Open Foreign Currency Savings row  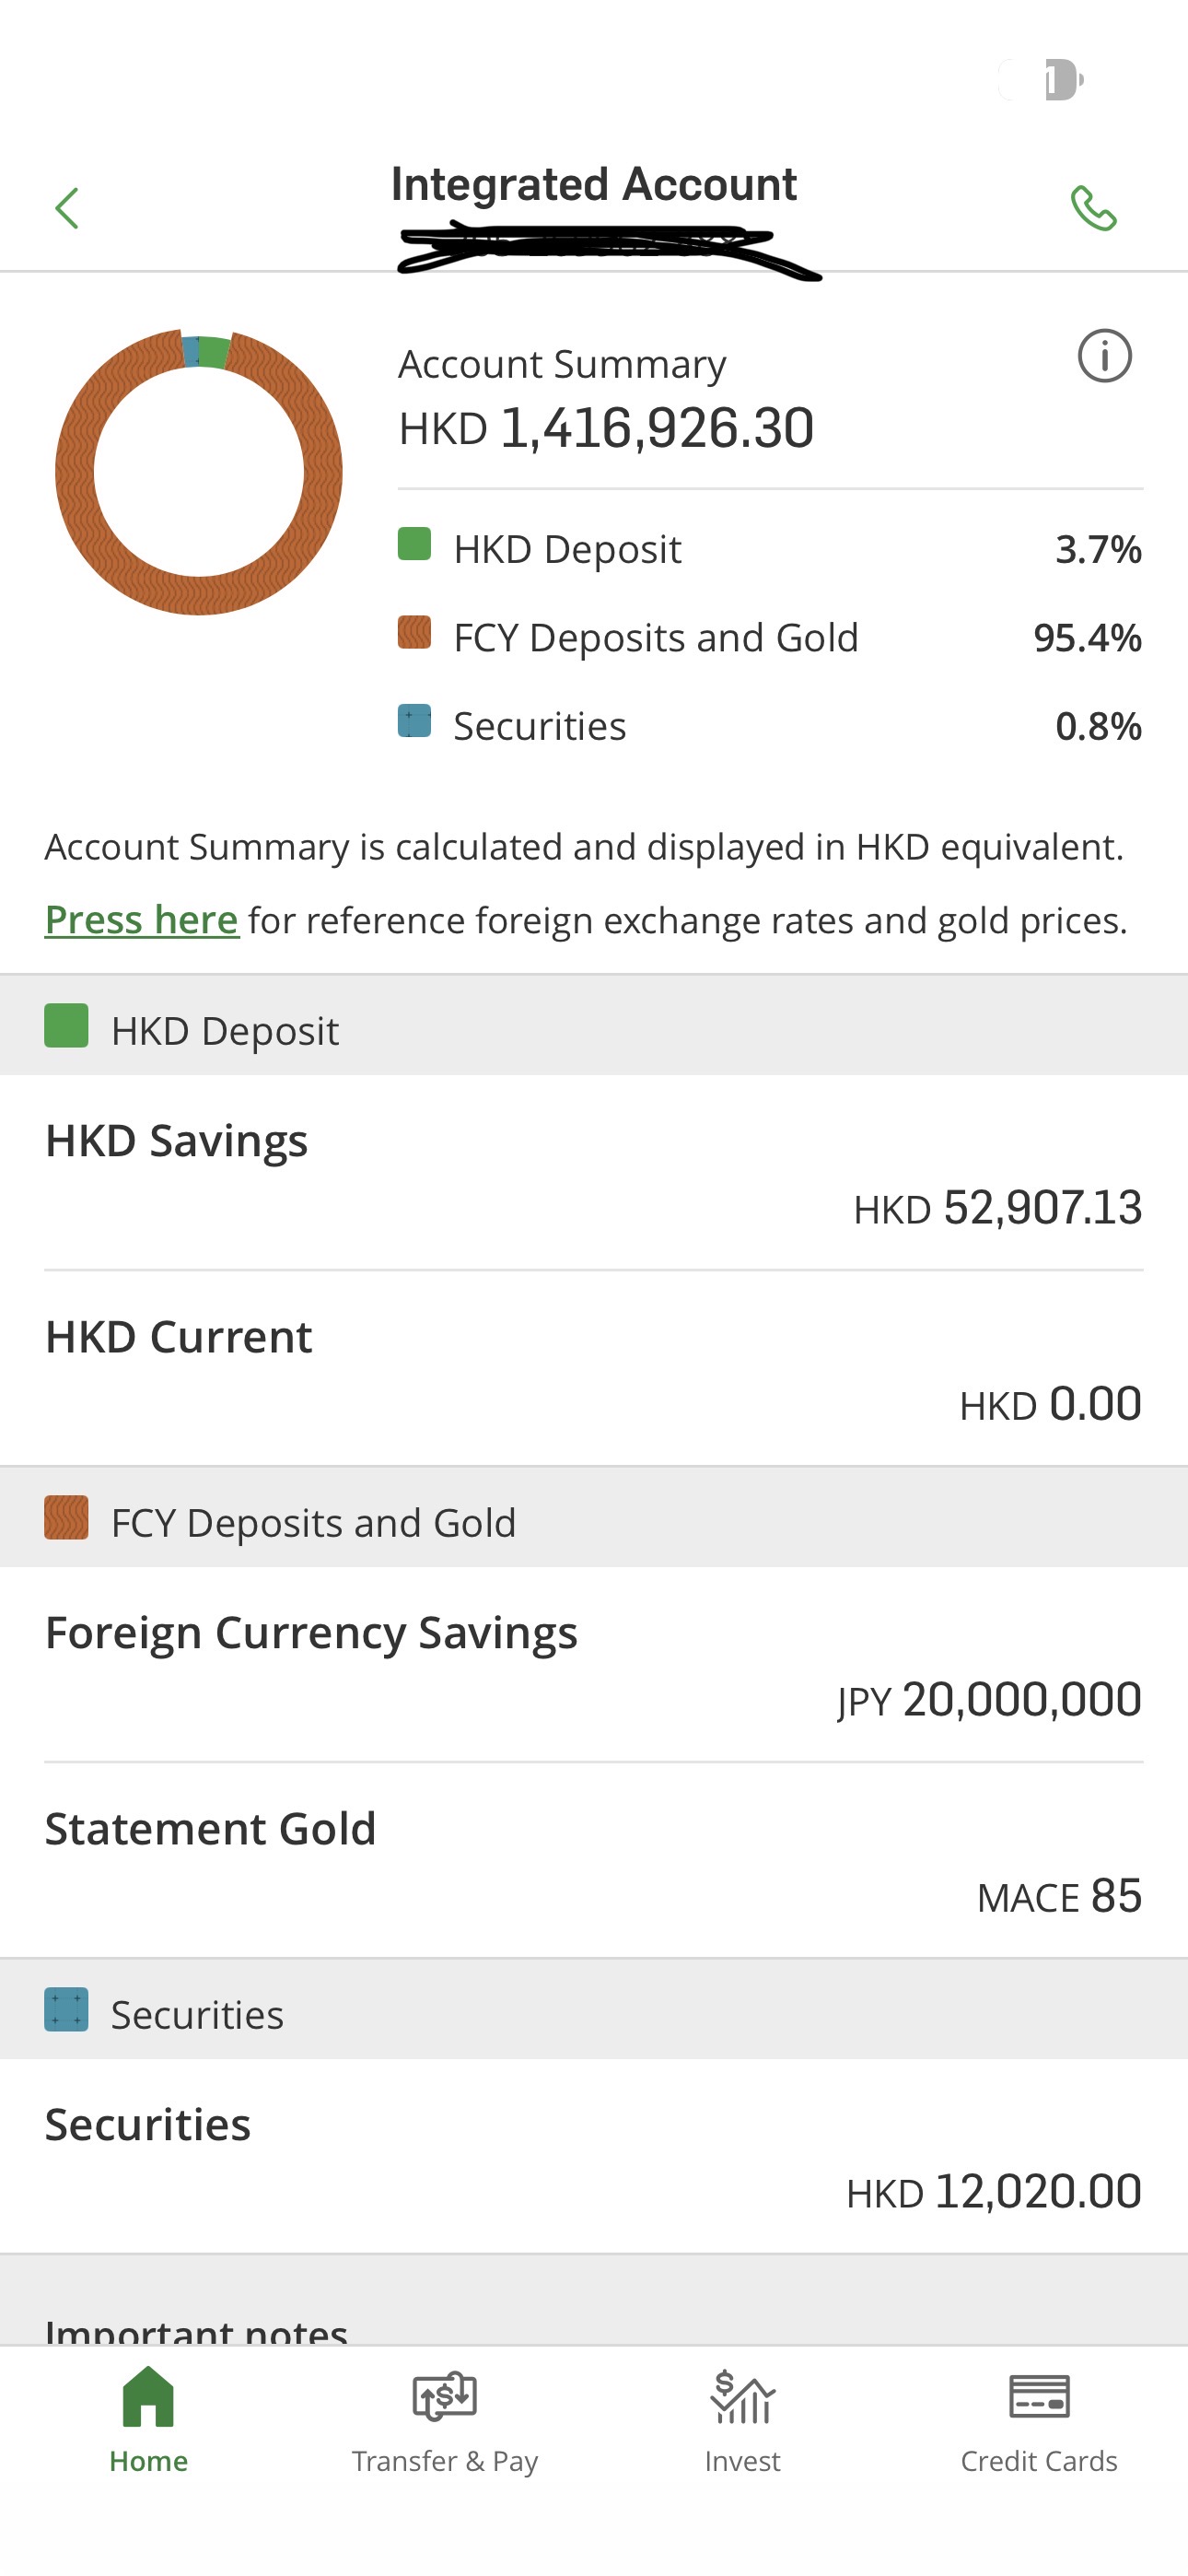click(x=594, y=1665)
